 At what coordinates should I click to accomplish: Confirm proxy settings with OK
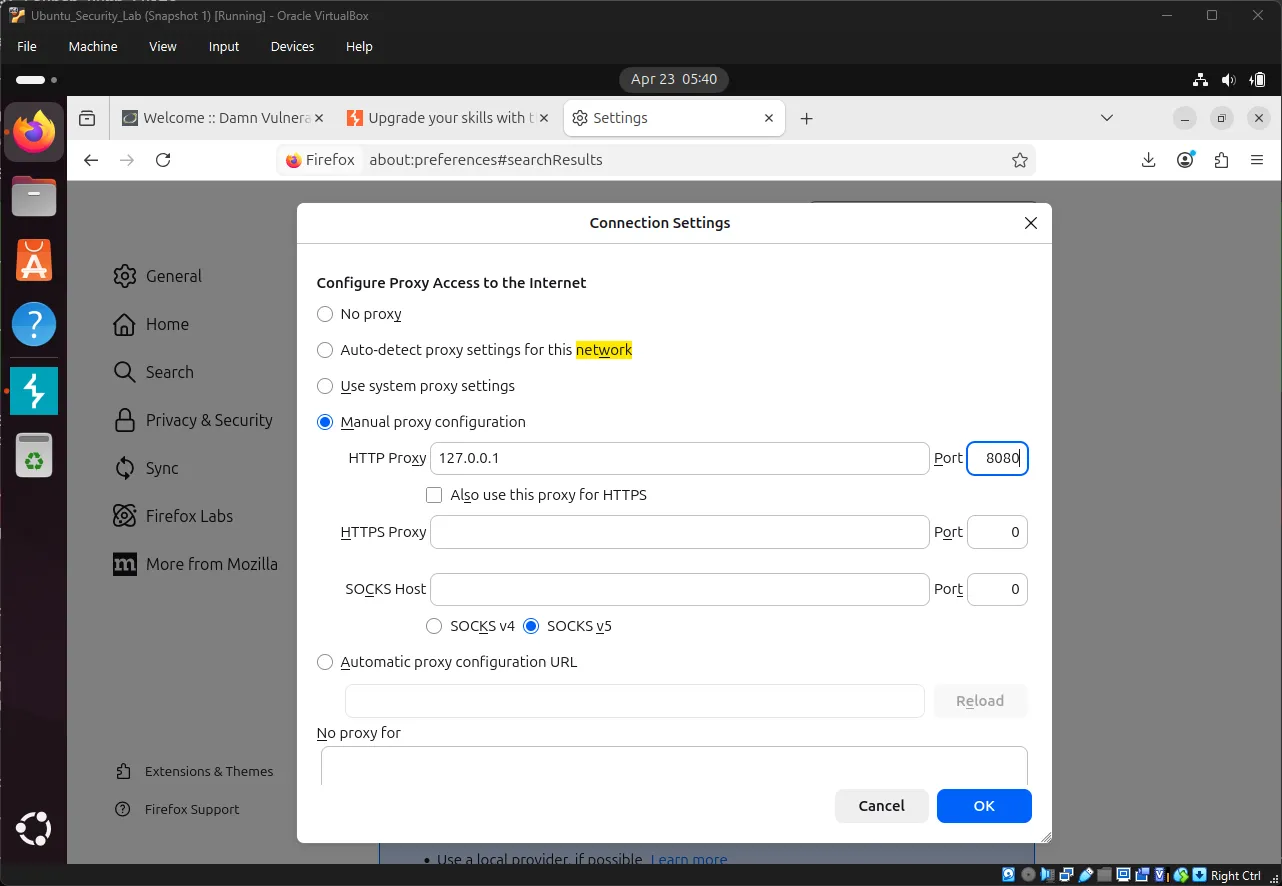pos(983,806)
